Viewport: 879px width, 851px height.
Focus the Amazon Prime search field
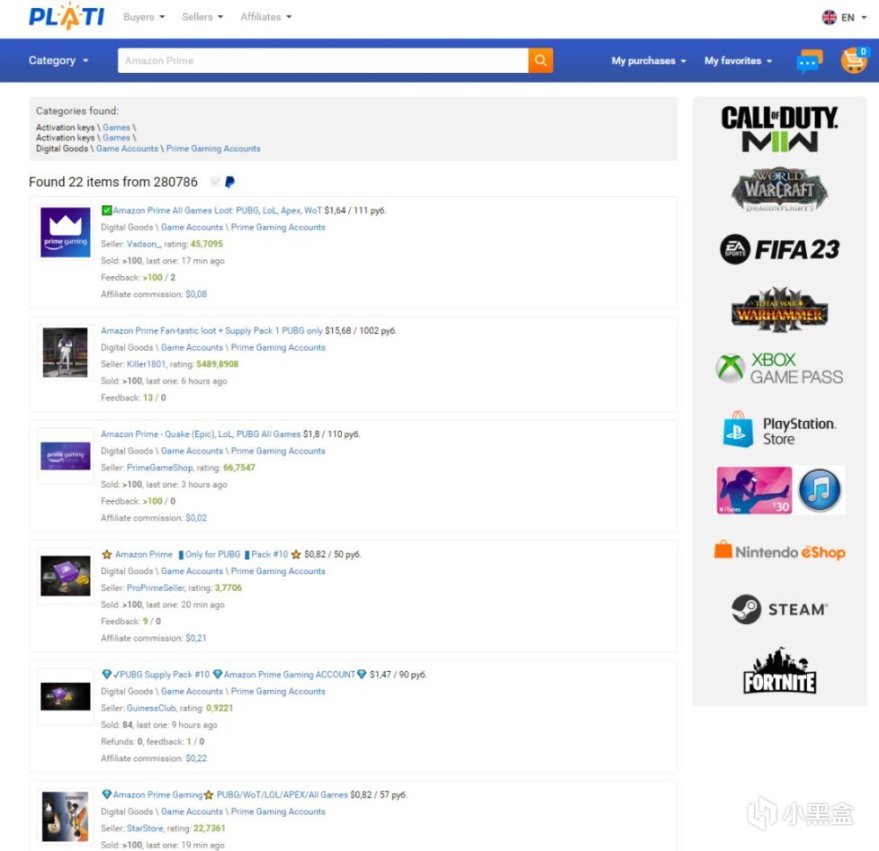coord(323,61)
